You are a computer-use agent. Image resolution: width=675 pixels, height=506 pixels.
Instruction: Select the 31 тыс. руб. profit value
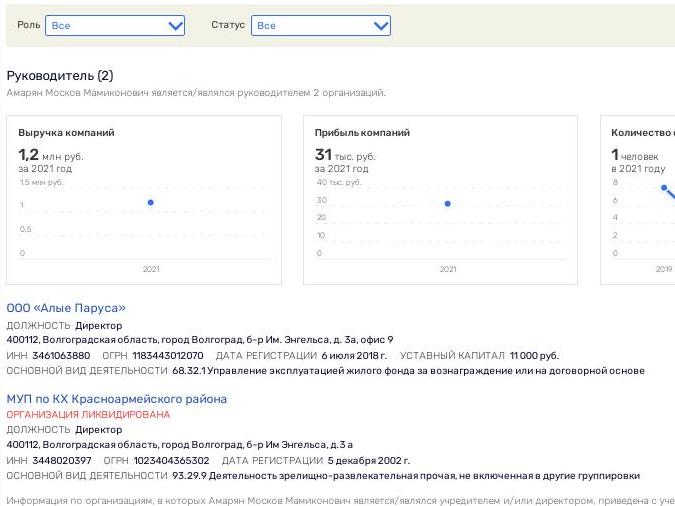(345, 155)
